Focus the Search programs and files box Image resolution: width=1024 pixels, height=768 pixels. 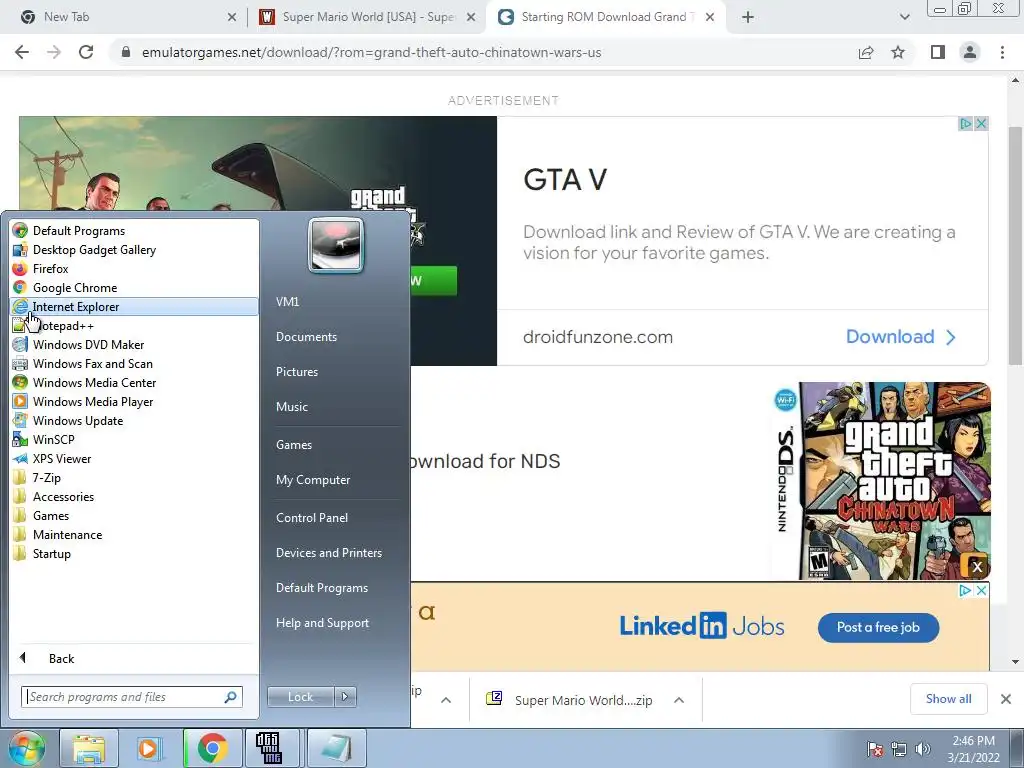pos(131,697)
